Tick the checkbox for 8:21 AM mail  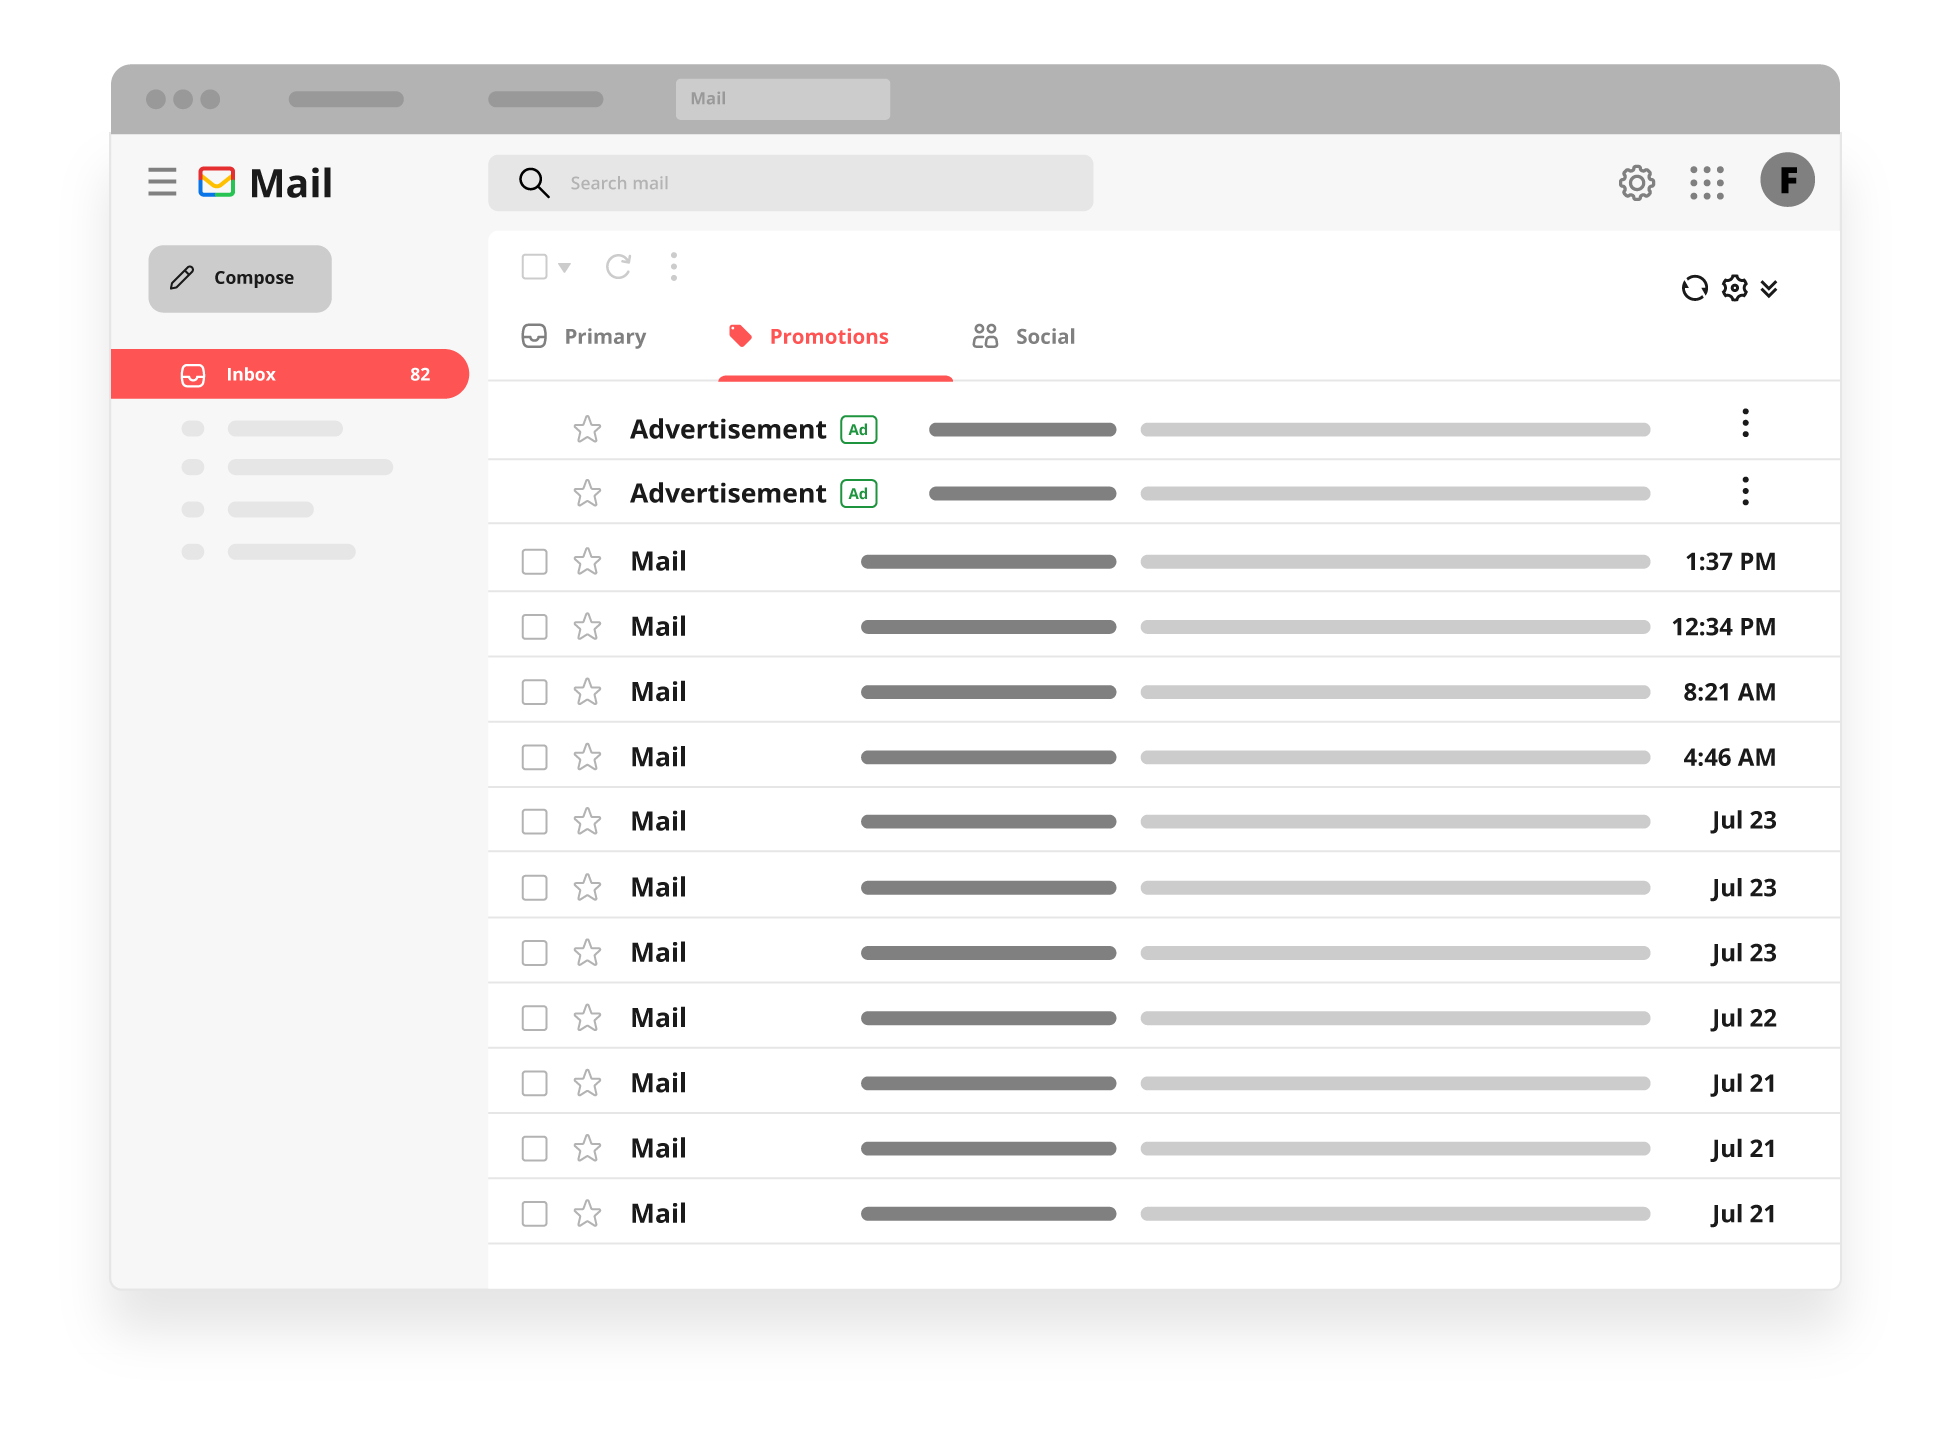[535, 692]
